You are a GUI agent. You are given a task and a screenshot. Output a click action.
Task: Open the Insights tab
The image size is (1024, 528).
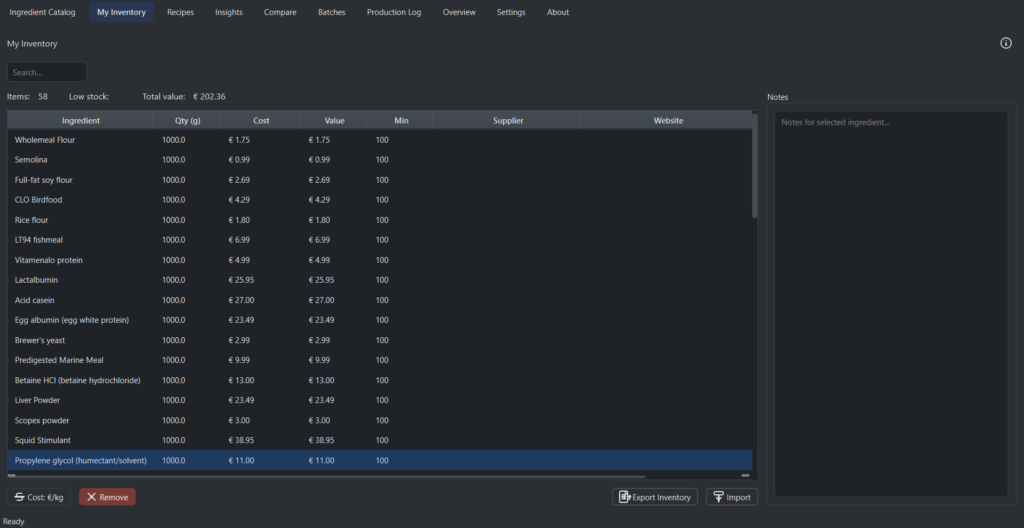point(229,12)
